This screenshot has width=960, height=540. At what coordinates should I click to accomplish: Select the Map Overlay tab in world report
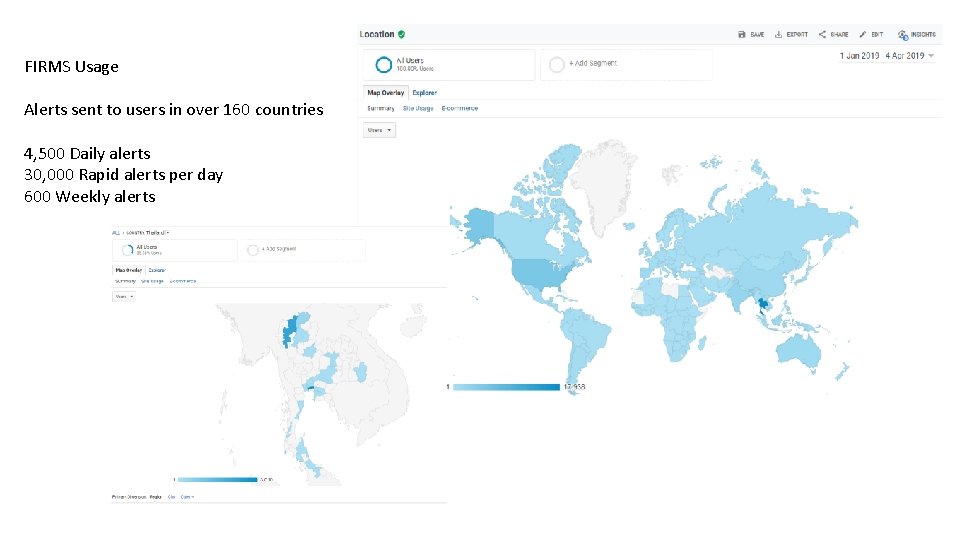[x=386, y=92]
